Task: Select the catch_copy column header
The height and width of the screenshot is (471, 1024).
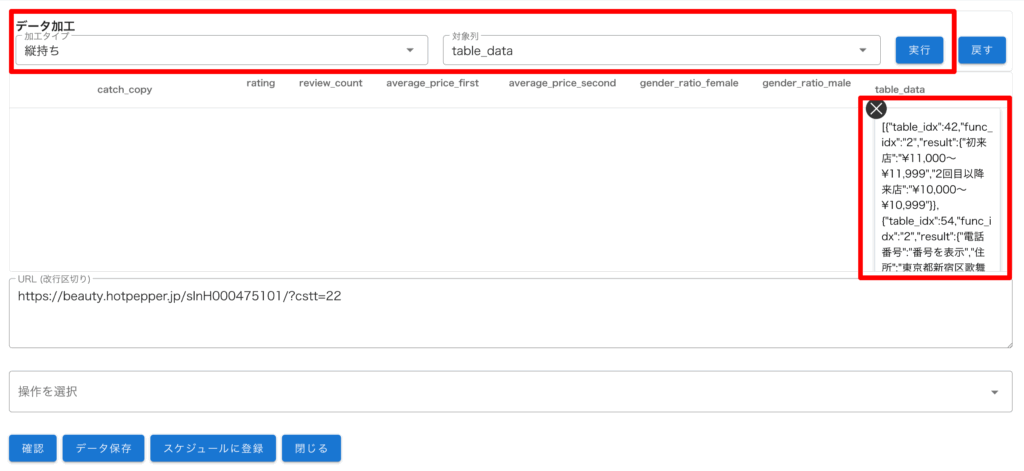Action: 125,90
